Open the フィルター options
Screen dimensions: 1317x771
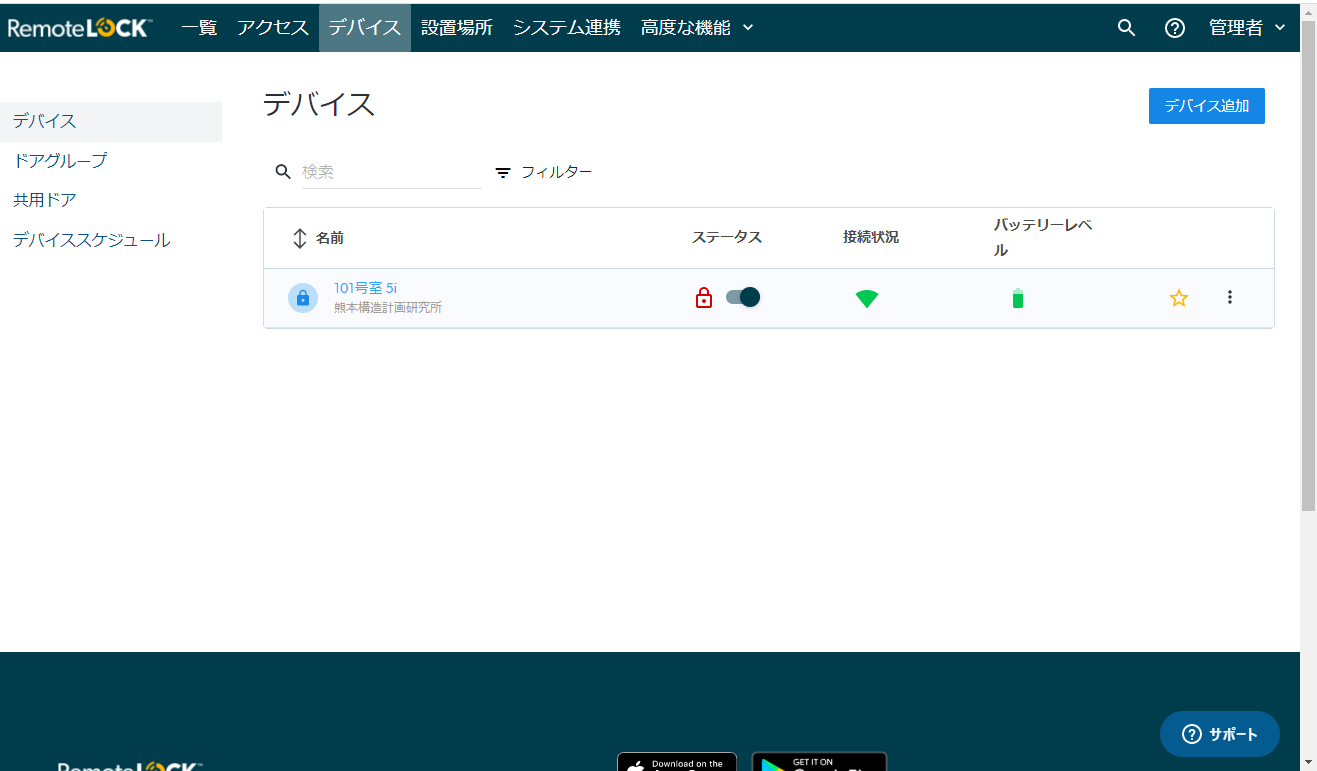point(544,172)
